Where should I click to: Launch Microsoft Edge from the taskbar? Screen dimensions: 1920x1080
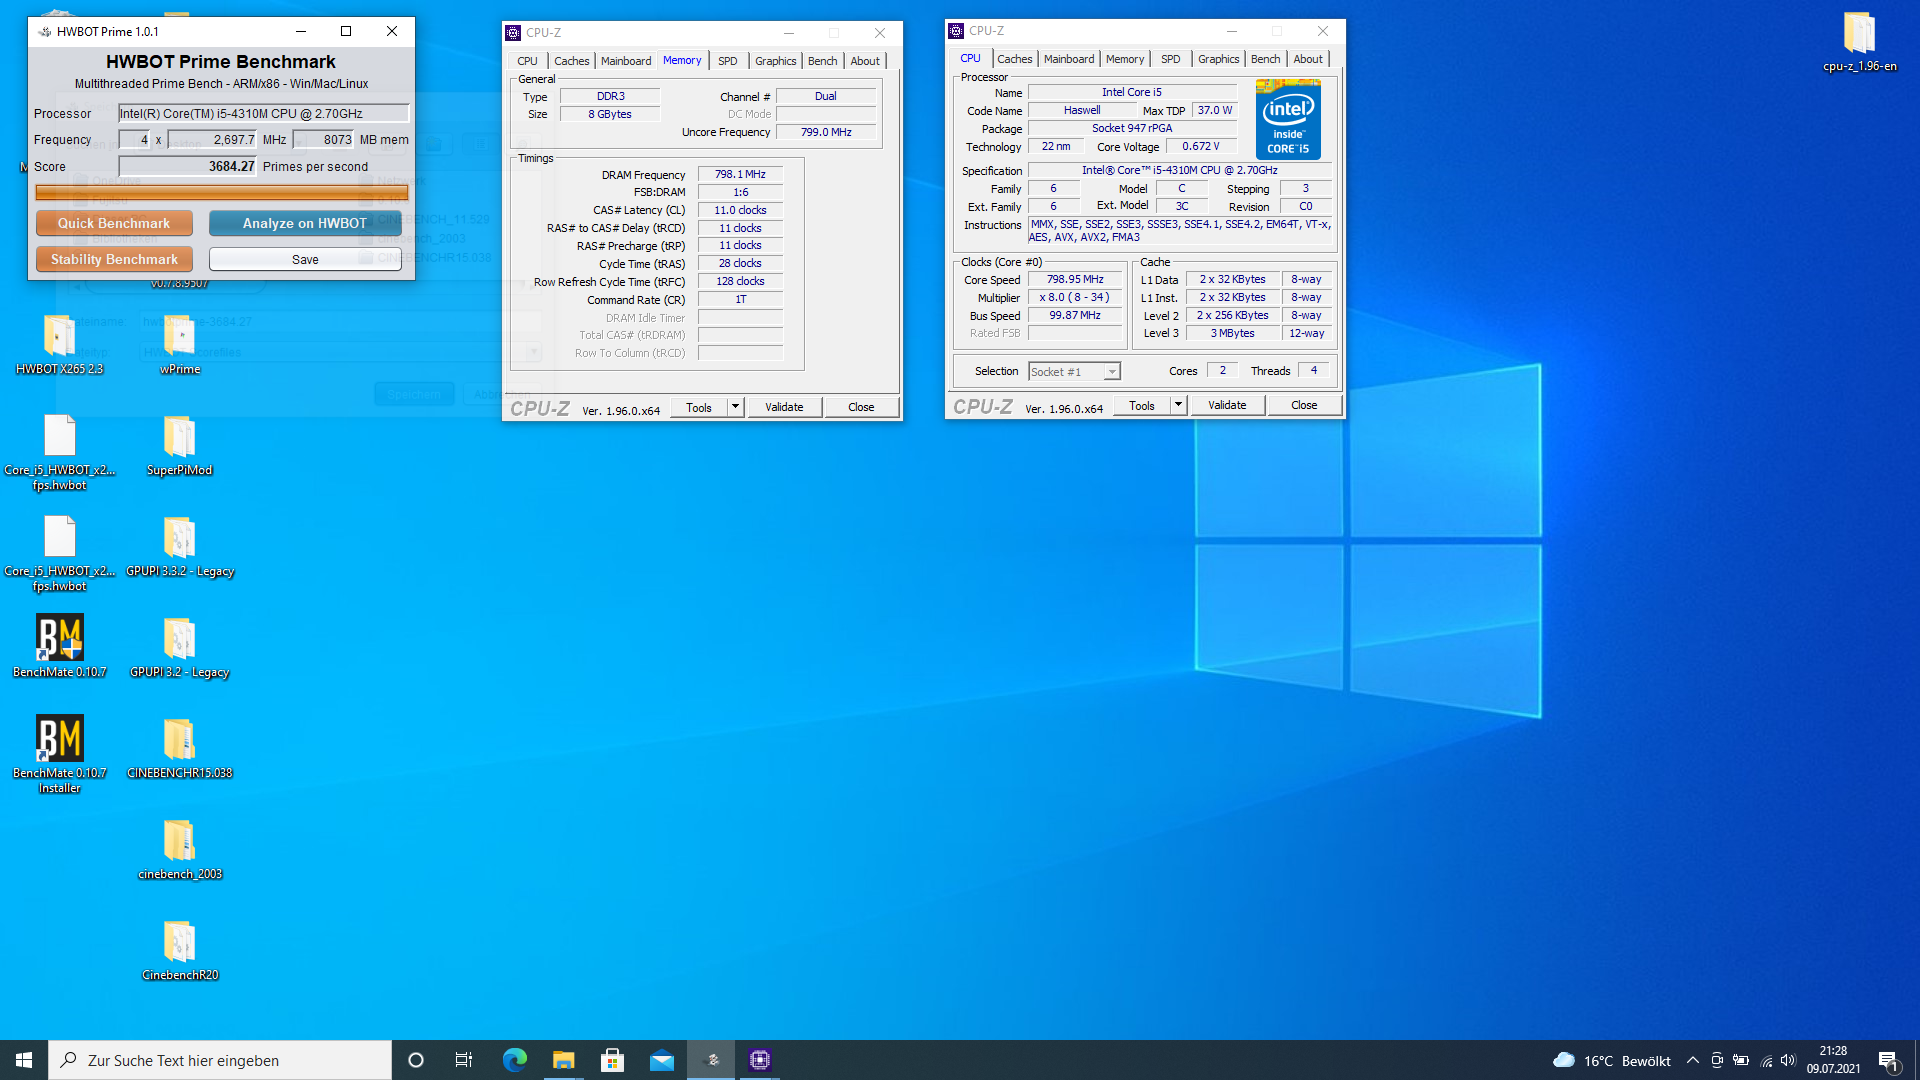tap(515, 1060)
